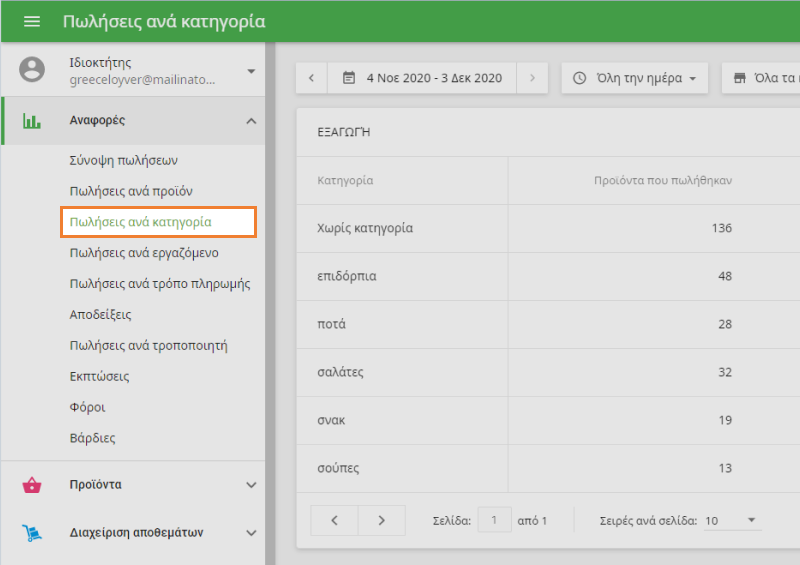Select Πωλήσεις ανά εργαζόμενο menu item
Viewport: 800px width, 565px height.
144,253
